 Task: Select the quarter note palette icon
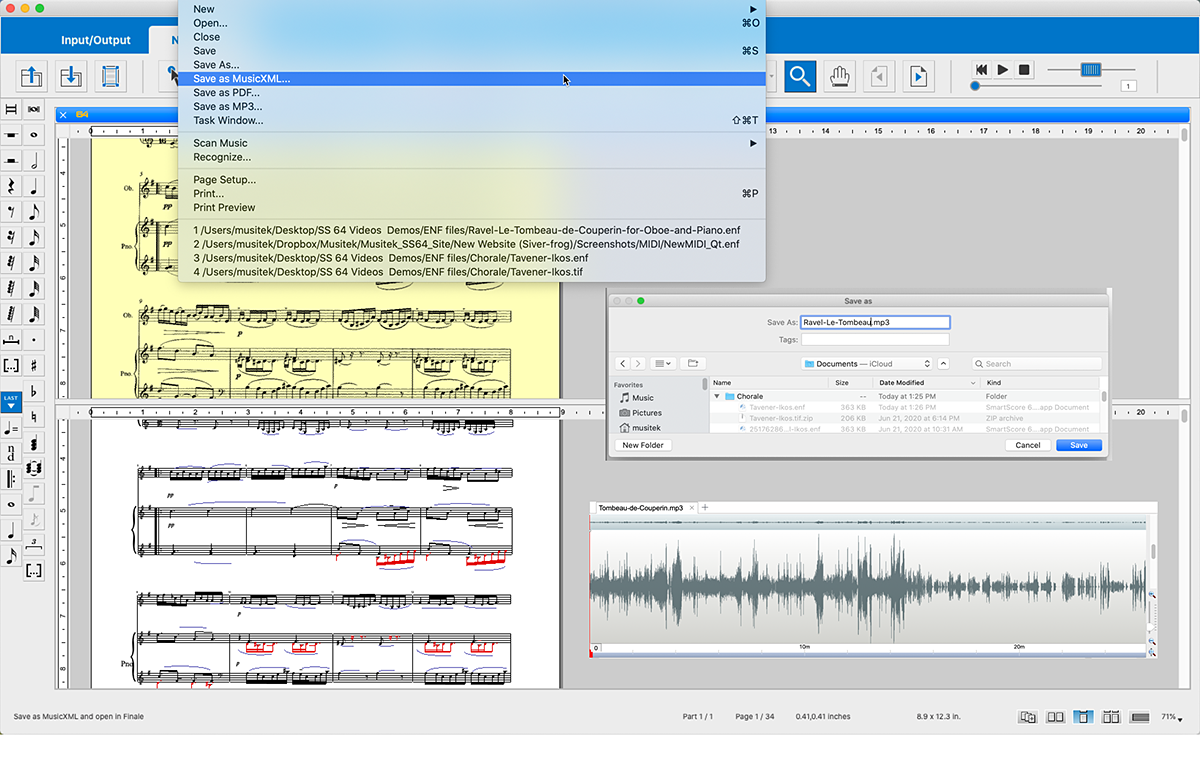34,186
